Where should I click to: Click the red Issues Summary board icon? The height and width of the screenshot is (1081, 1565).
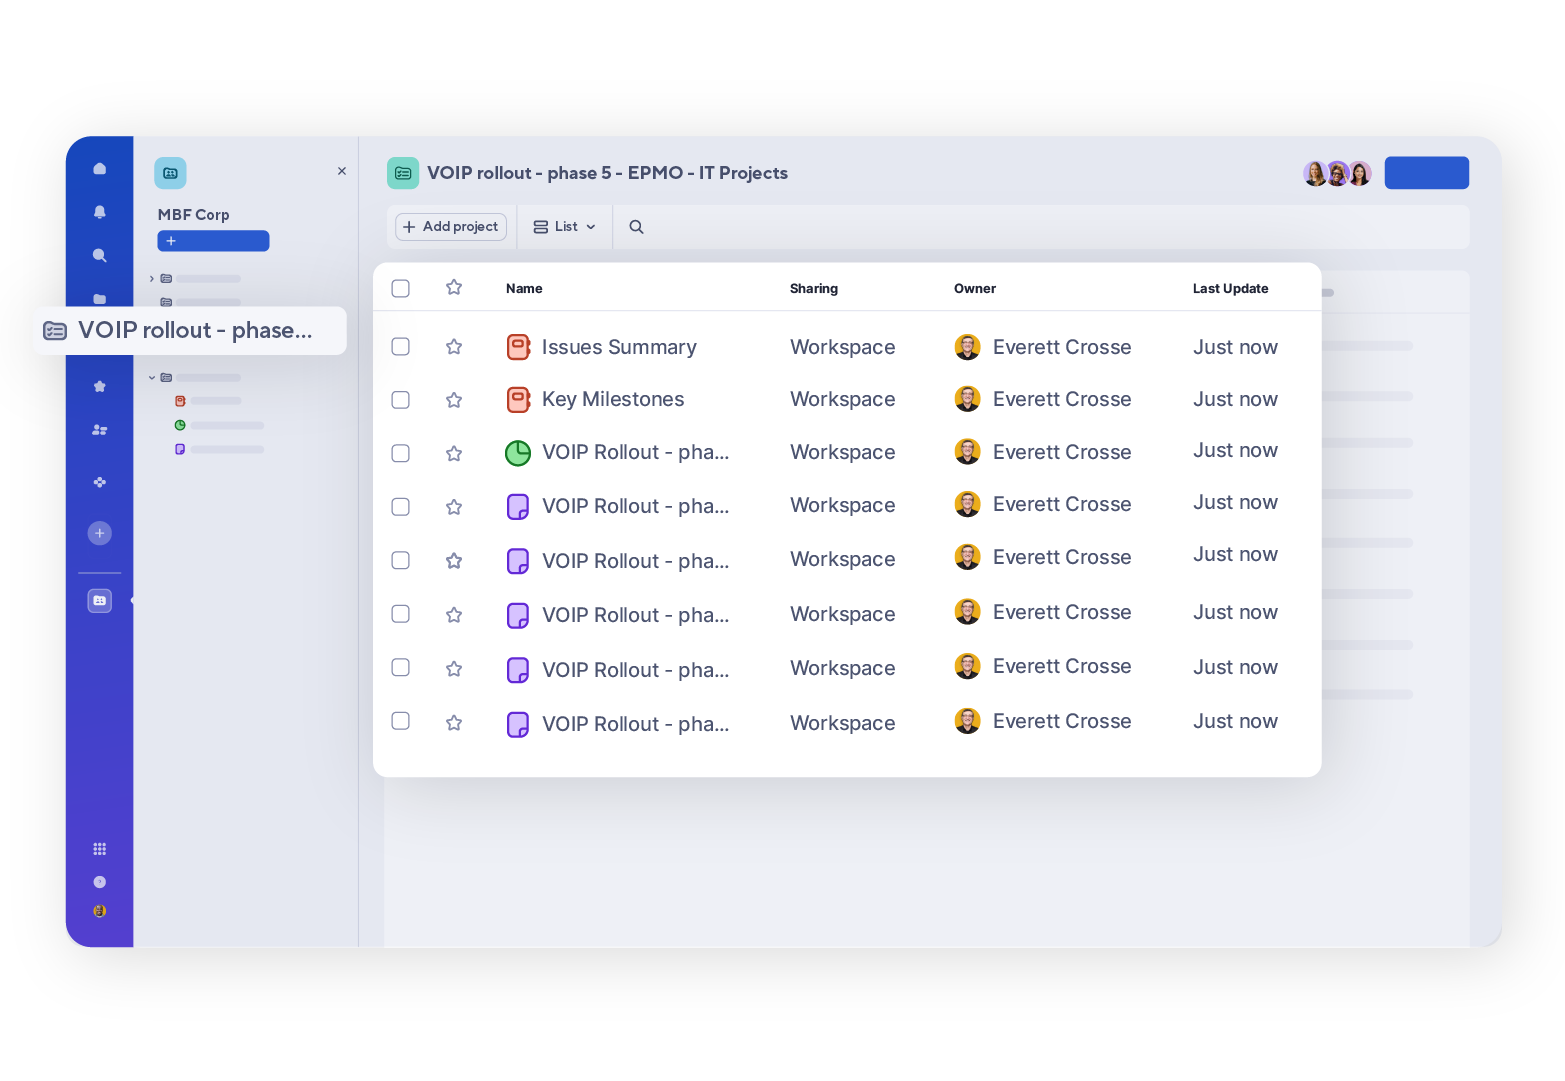518,346
